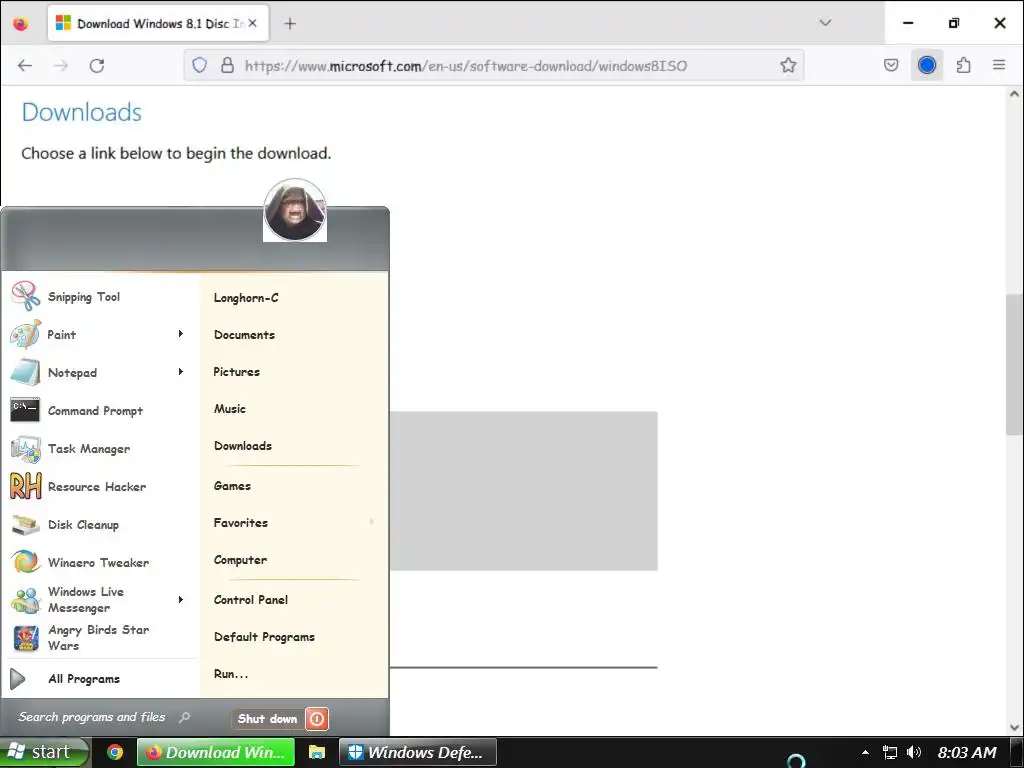Open the Extensions puzzle icon
1024x768 pixels.
pos(963,65)
